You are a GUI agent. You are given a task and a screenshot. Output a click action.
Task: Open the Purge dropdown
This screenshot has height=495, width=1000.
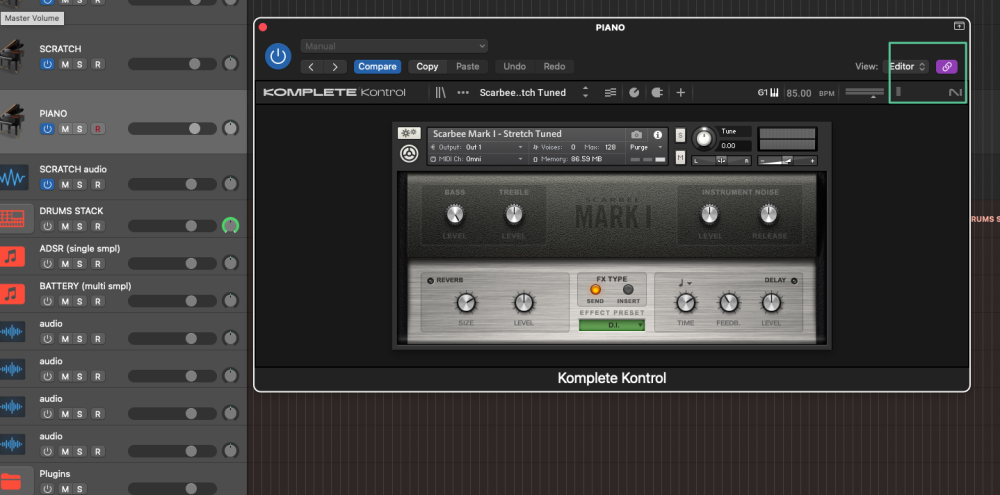(647, 147)
